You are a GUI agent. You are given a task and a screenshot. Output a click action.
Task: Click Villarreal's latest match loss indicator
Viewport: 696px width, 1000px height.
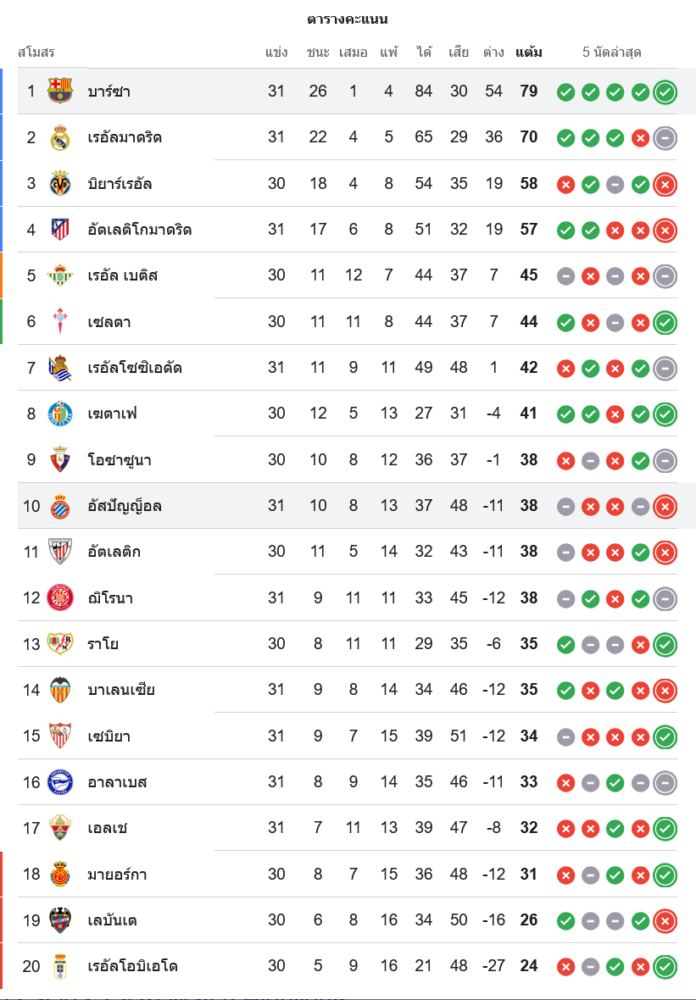click(x=665, y=184)
